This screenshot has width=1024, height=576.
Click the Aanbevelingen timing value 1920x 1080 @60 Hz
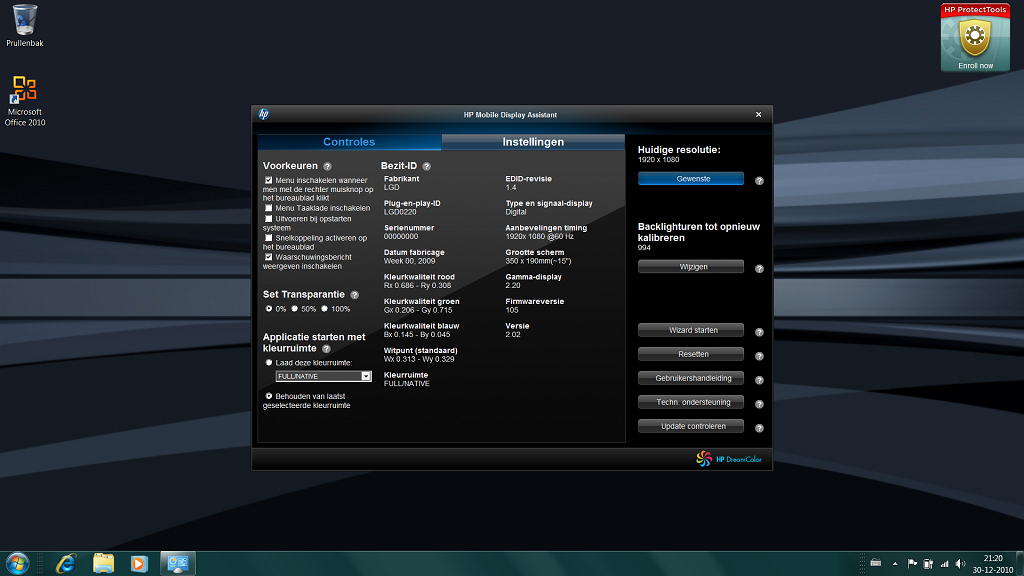(x=539, y=236)
